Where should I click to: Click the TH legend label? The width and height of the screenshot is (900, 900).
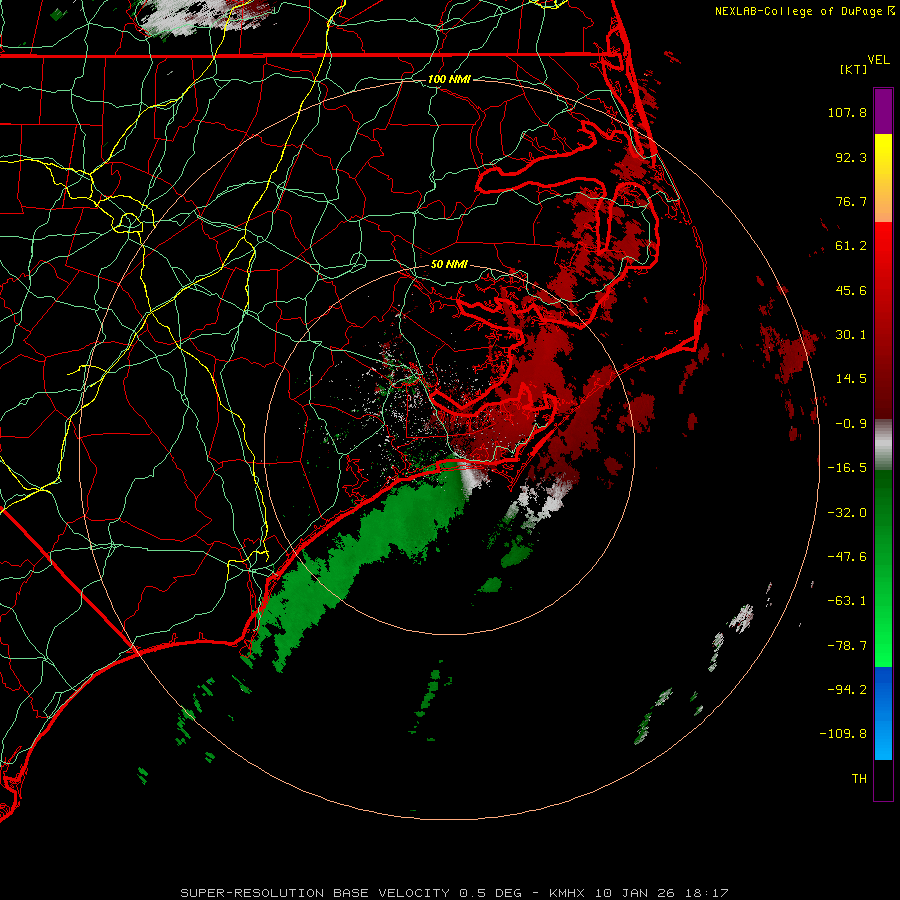point(859,779)
